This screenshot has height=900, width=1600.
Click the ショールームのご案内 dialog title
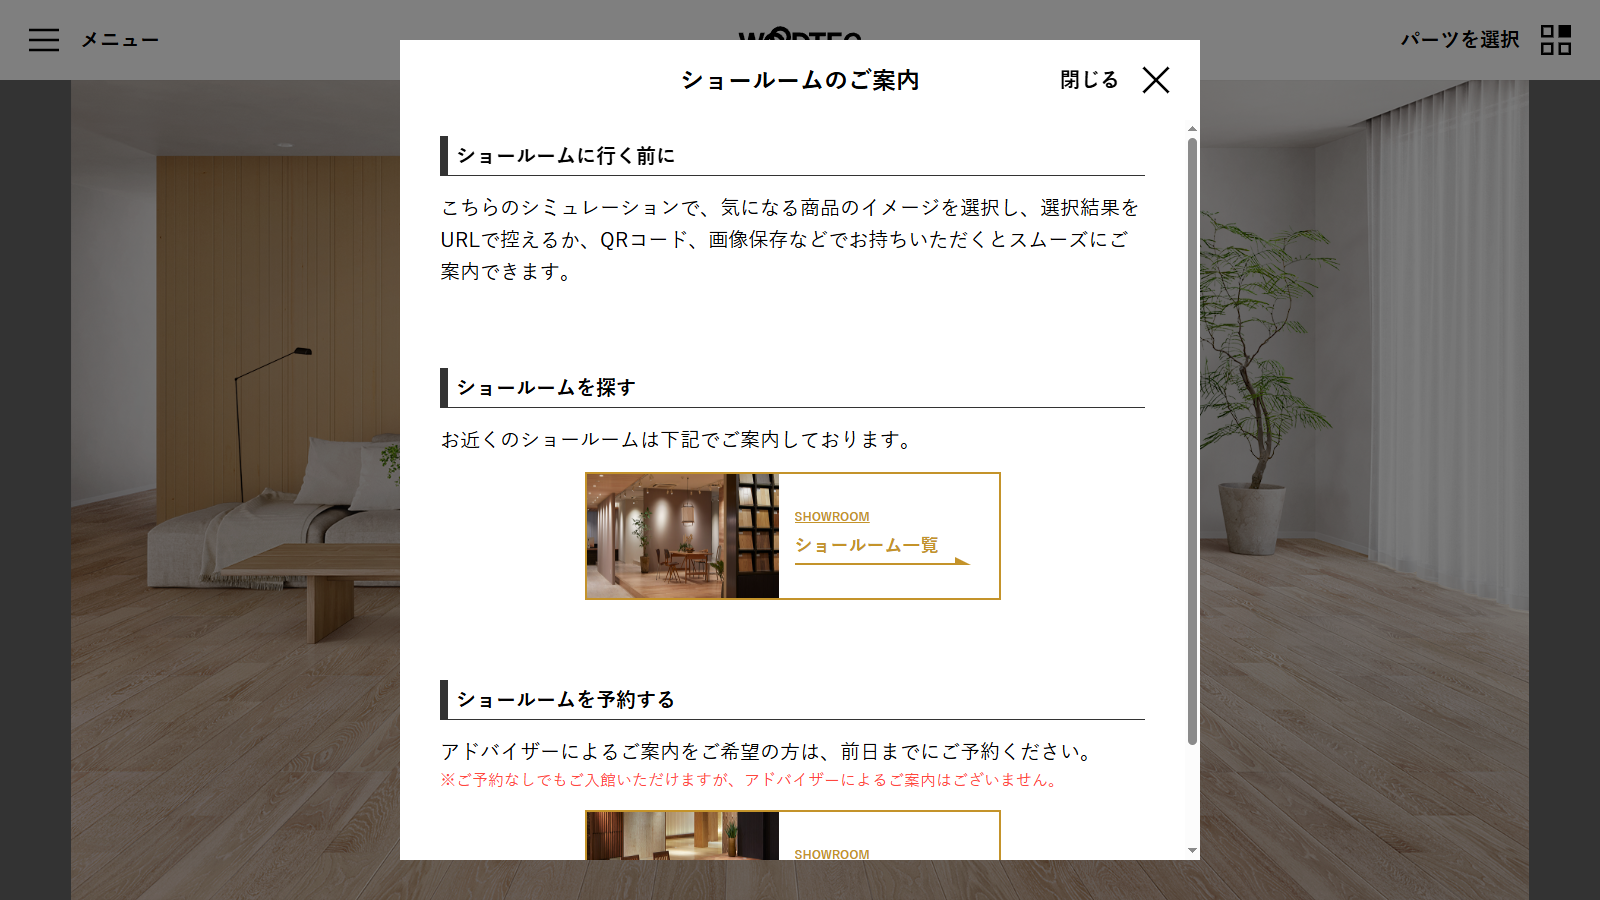coord(800,80)
